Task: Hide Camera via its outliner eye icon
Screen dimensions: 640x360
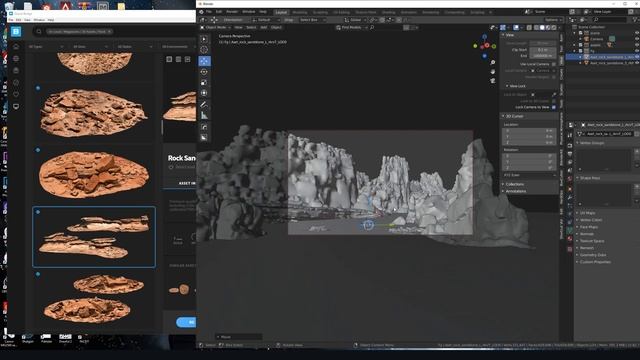Action: pos(637,39)
